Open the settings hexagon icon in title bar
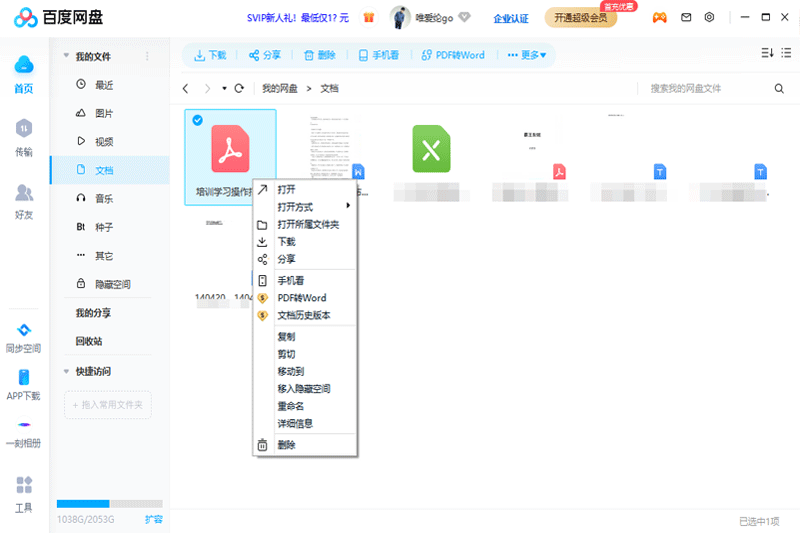Screen dimensions: 800x533 click(709, 18)
